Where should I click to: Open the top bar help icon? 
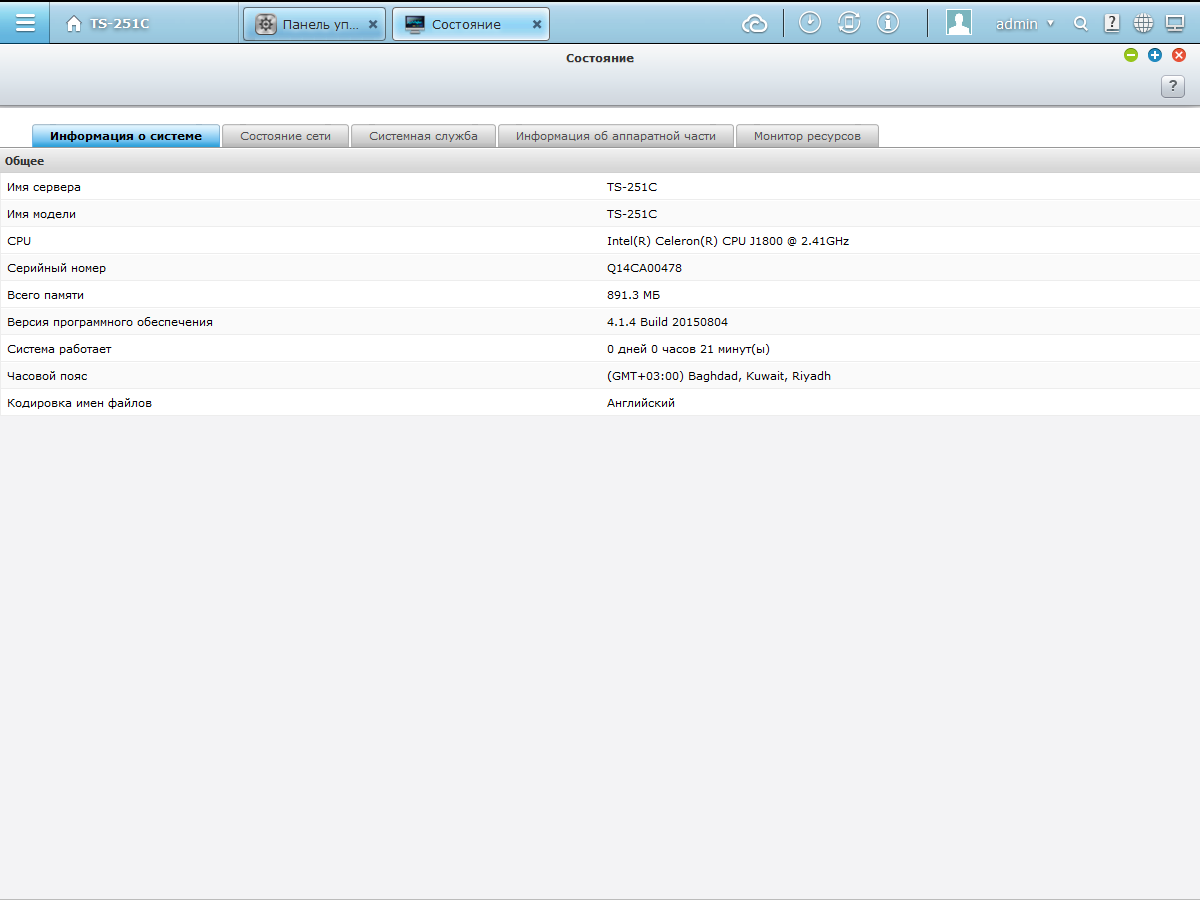click(1112, 23)
